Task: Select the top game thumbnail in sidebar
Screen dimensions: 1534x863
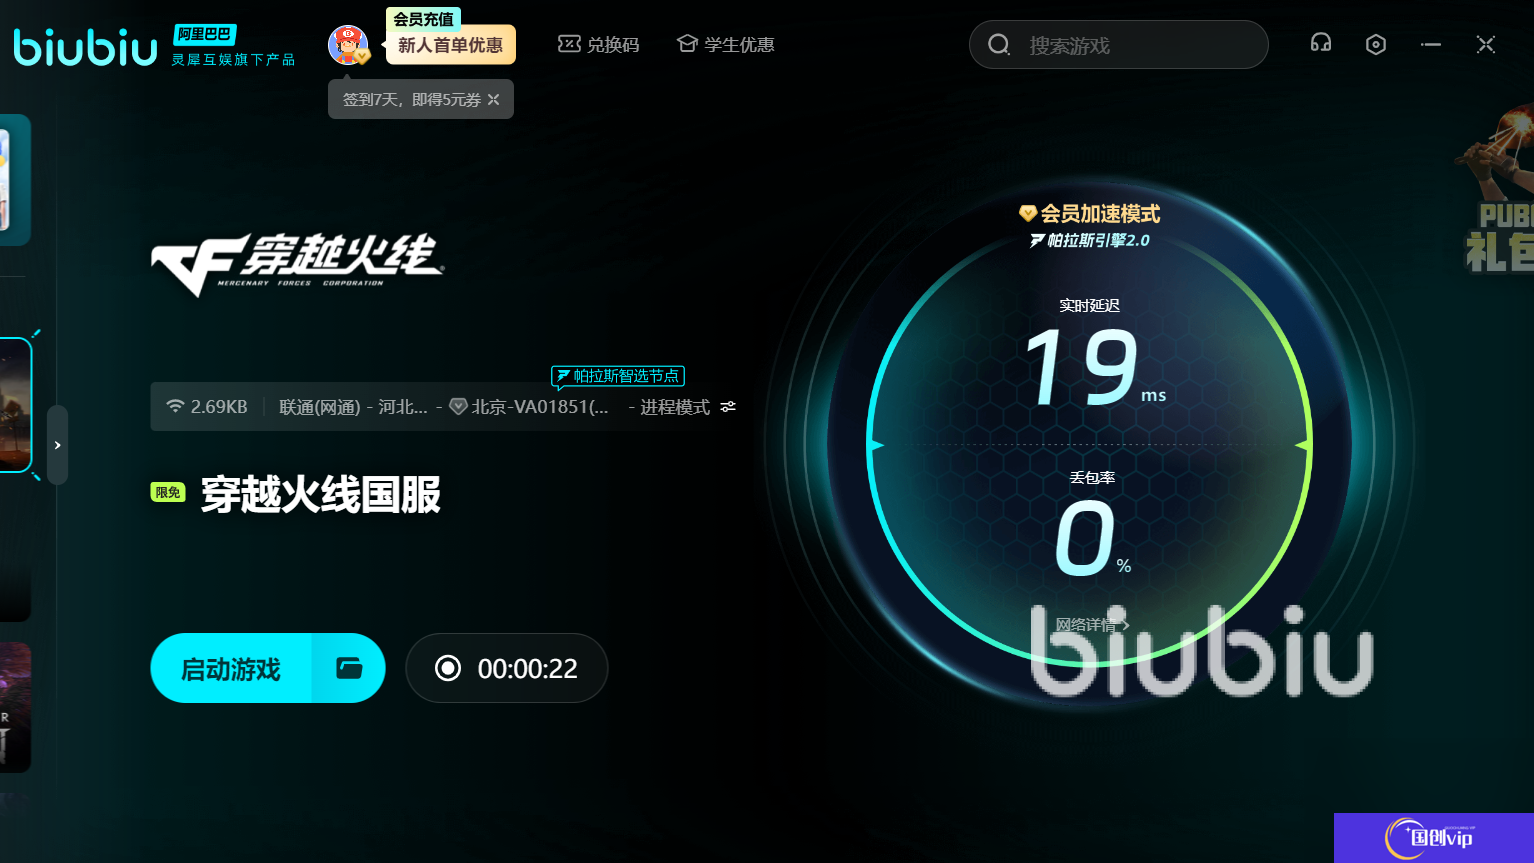Action: coord(15,180)
